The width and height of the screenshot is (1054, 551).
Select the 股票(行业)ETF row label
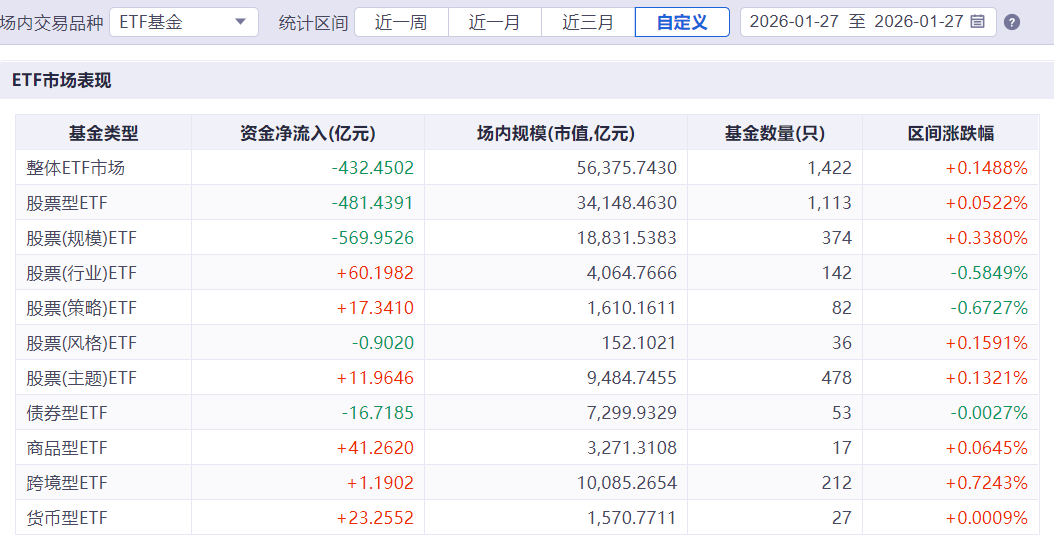click(81, 273)
